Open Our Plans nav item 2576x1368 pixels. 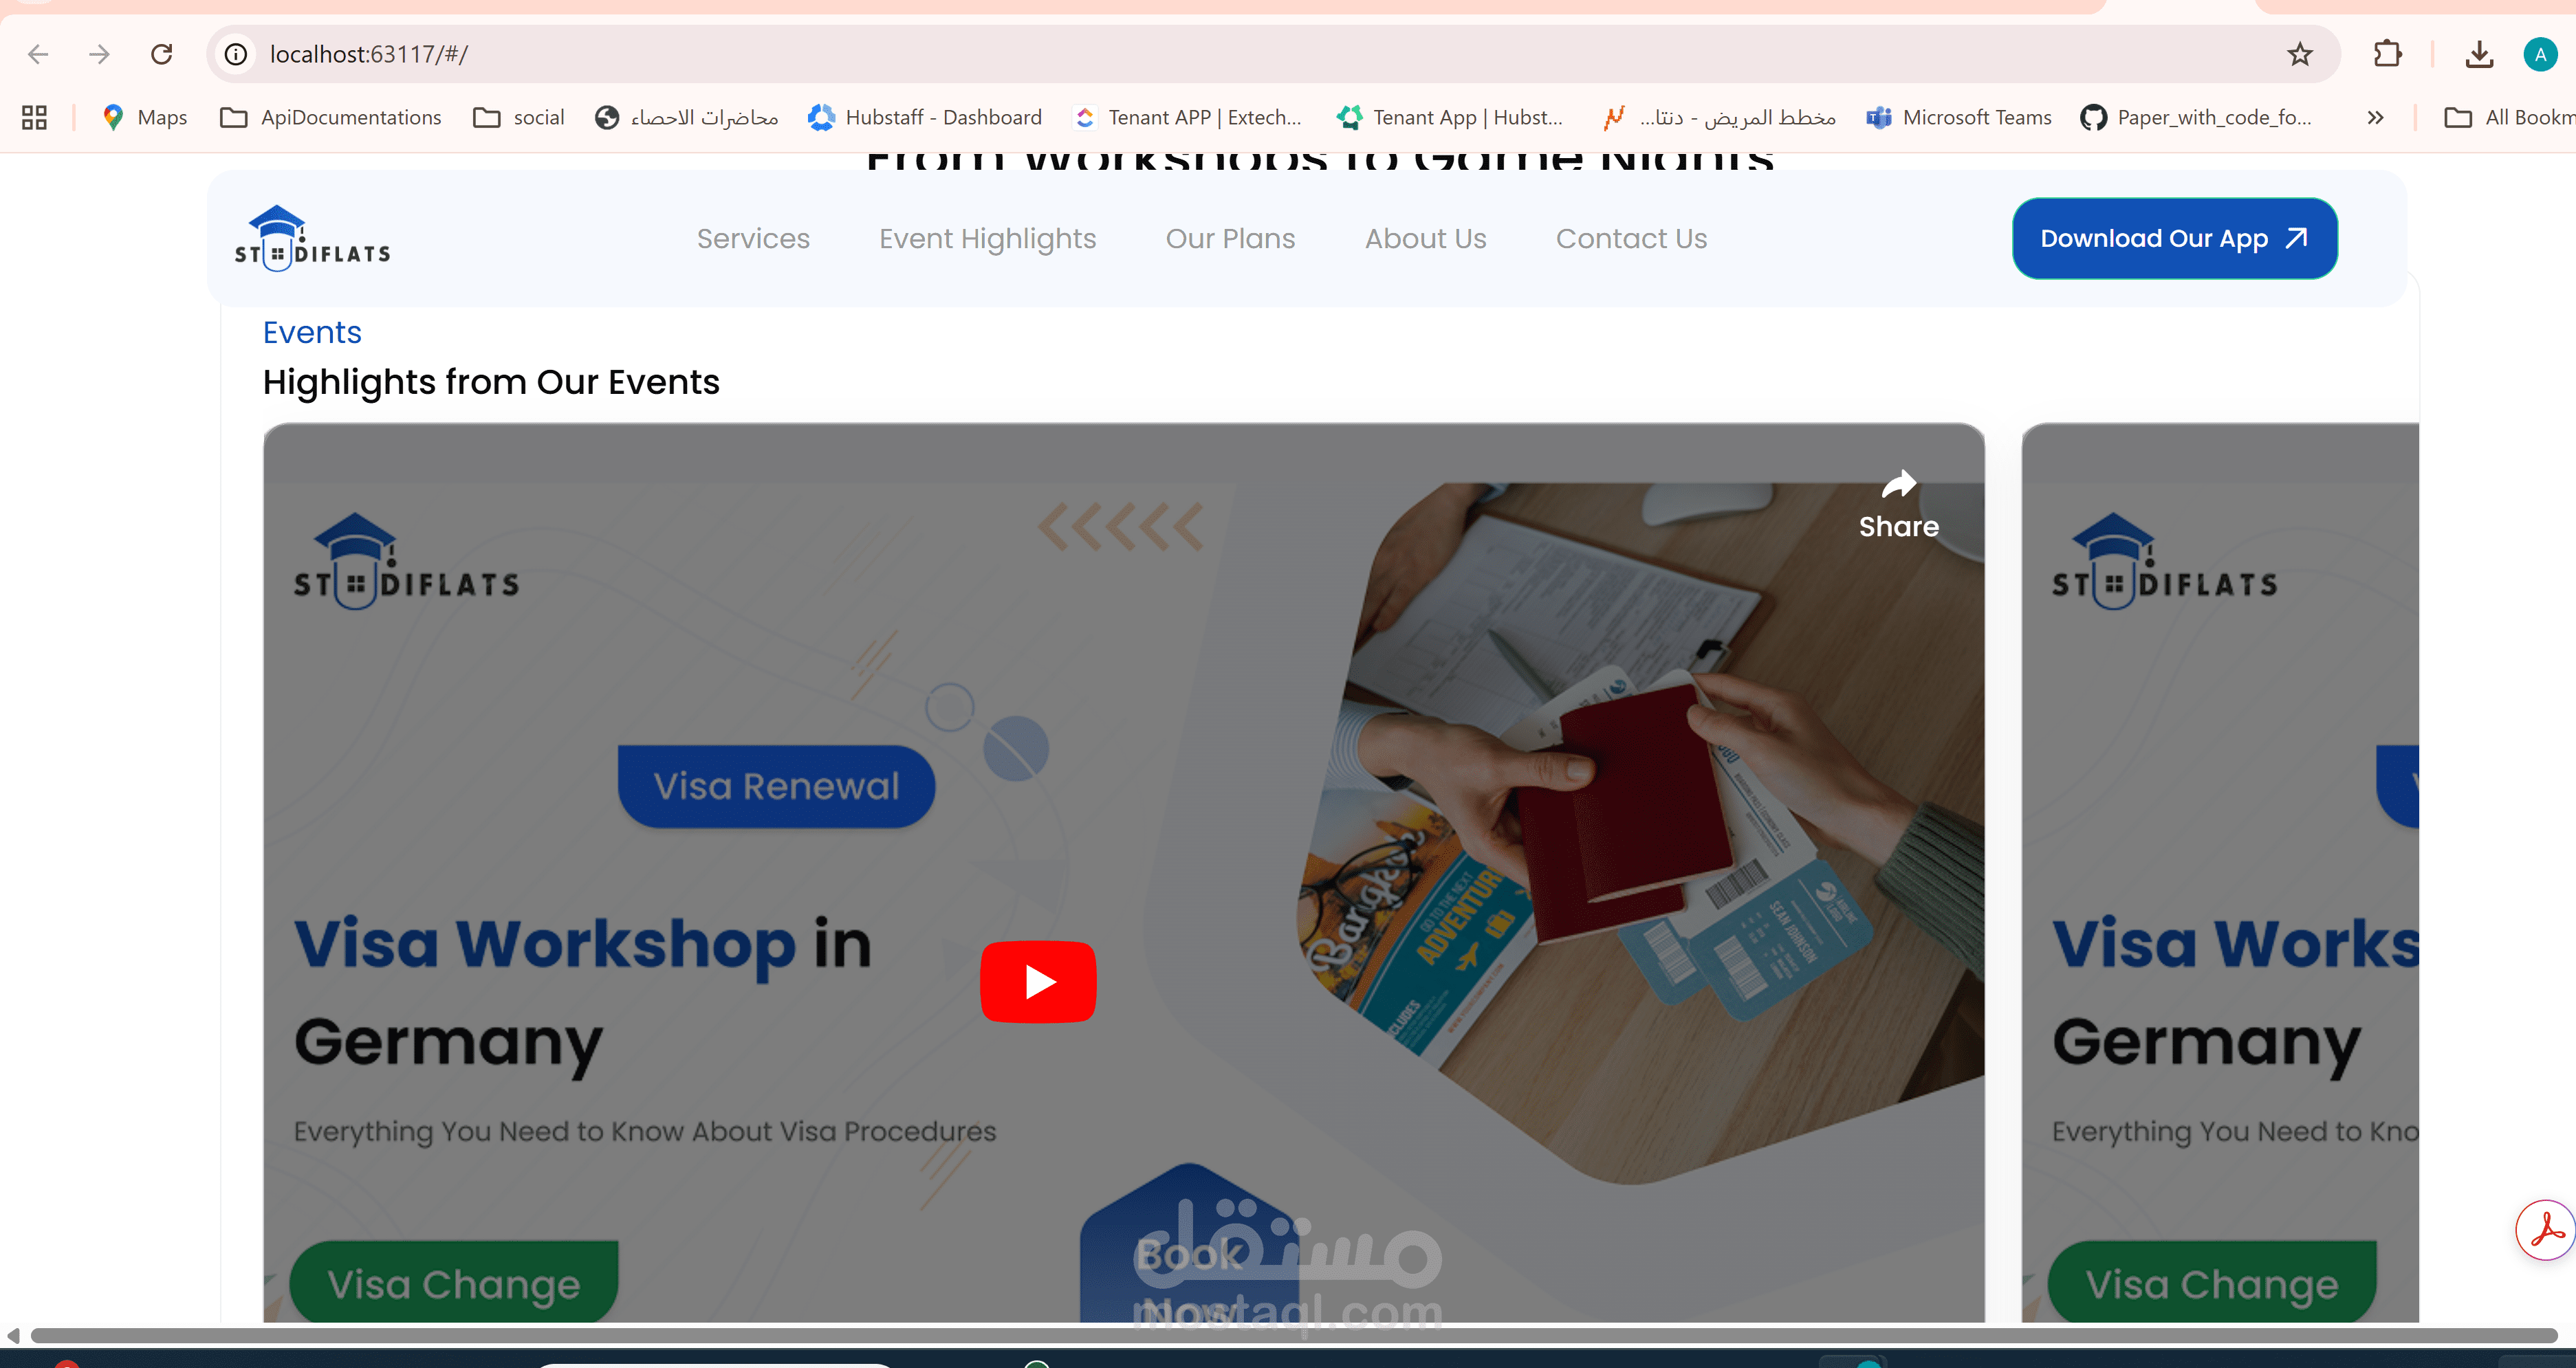click(x=1230, y=238)
